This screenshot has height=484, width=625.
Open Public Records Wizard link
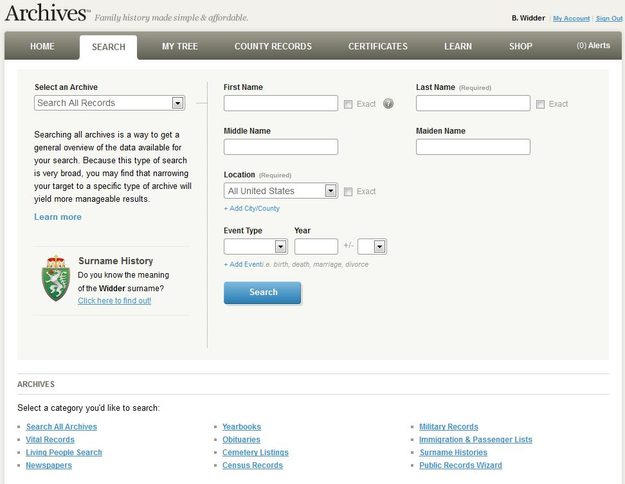tap(460, 465)
